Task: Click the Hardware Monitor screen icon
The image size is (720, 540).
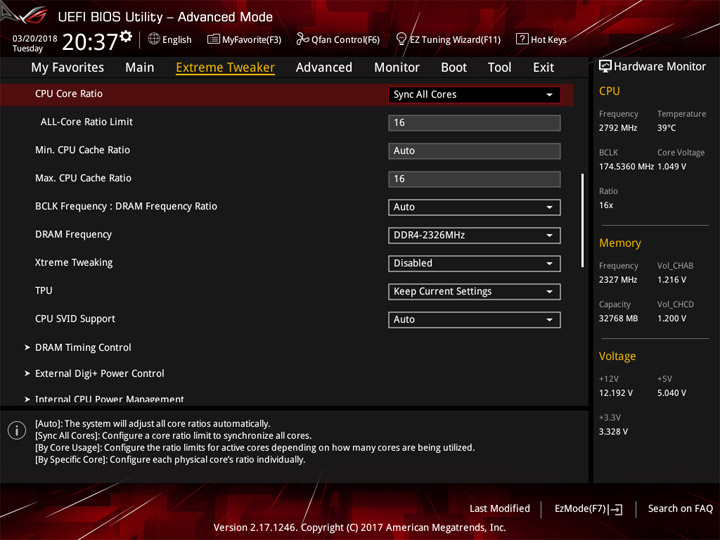Action: pyautogui.click(x=605, y=67)
